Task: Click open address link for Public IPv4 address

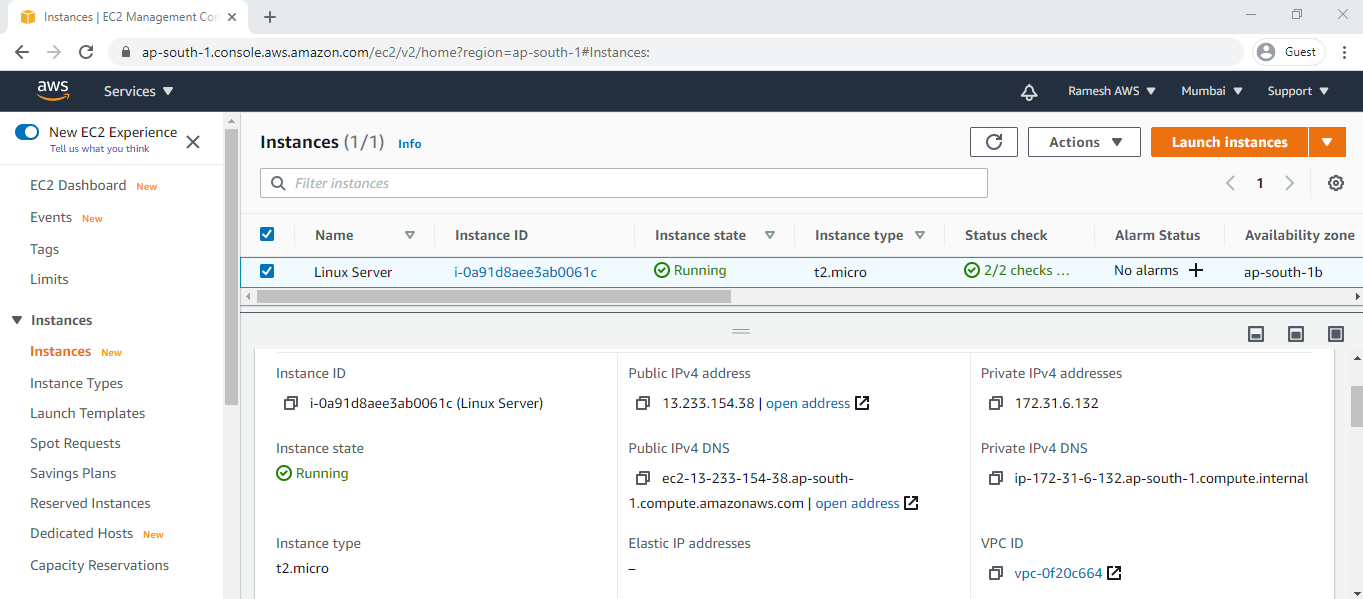Action: tap(808, 404)
